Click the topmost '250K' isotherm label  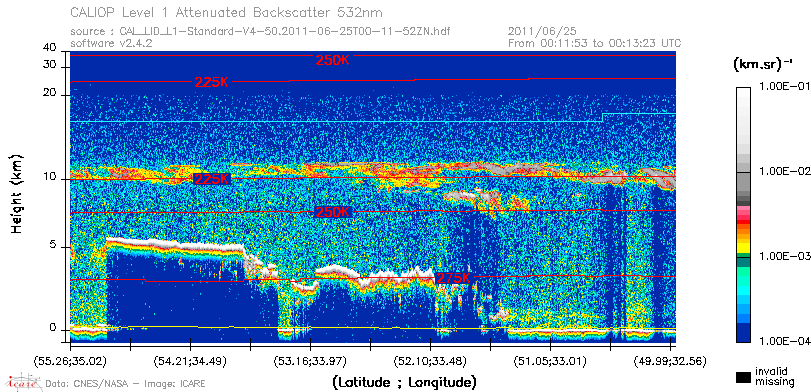click(333, 61)
